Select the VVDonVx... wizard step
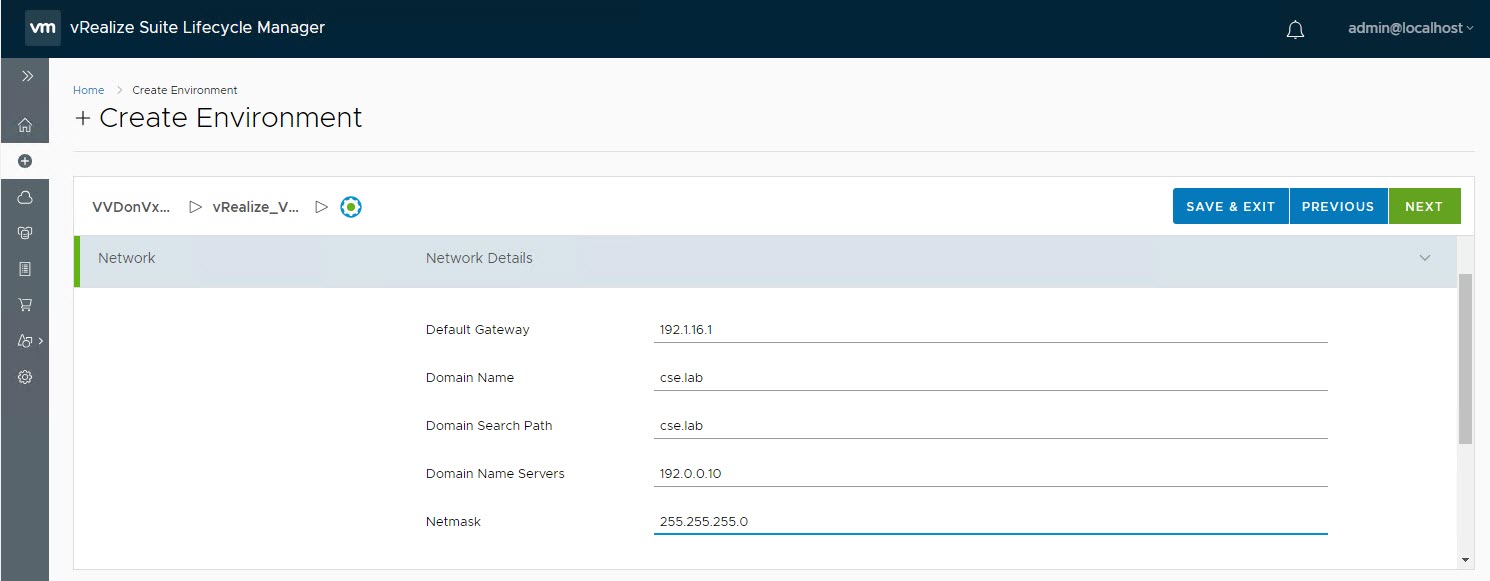 coord(131,207)
